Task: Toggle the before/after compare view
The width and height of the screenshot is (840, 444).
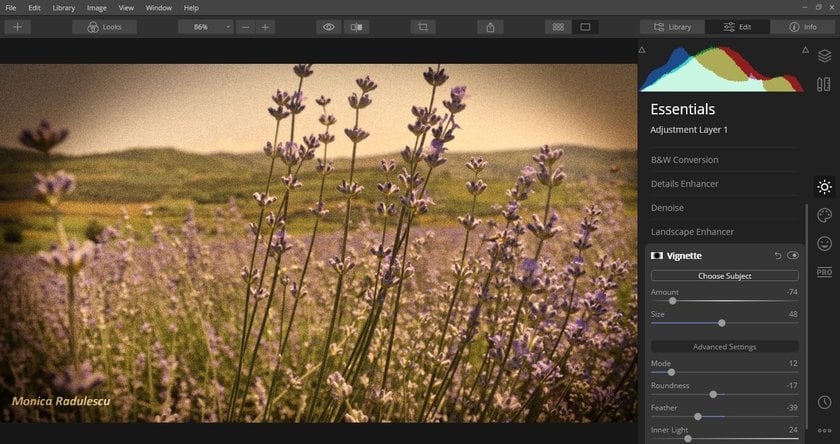Action: point(356,27)
